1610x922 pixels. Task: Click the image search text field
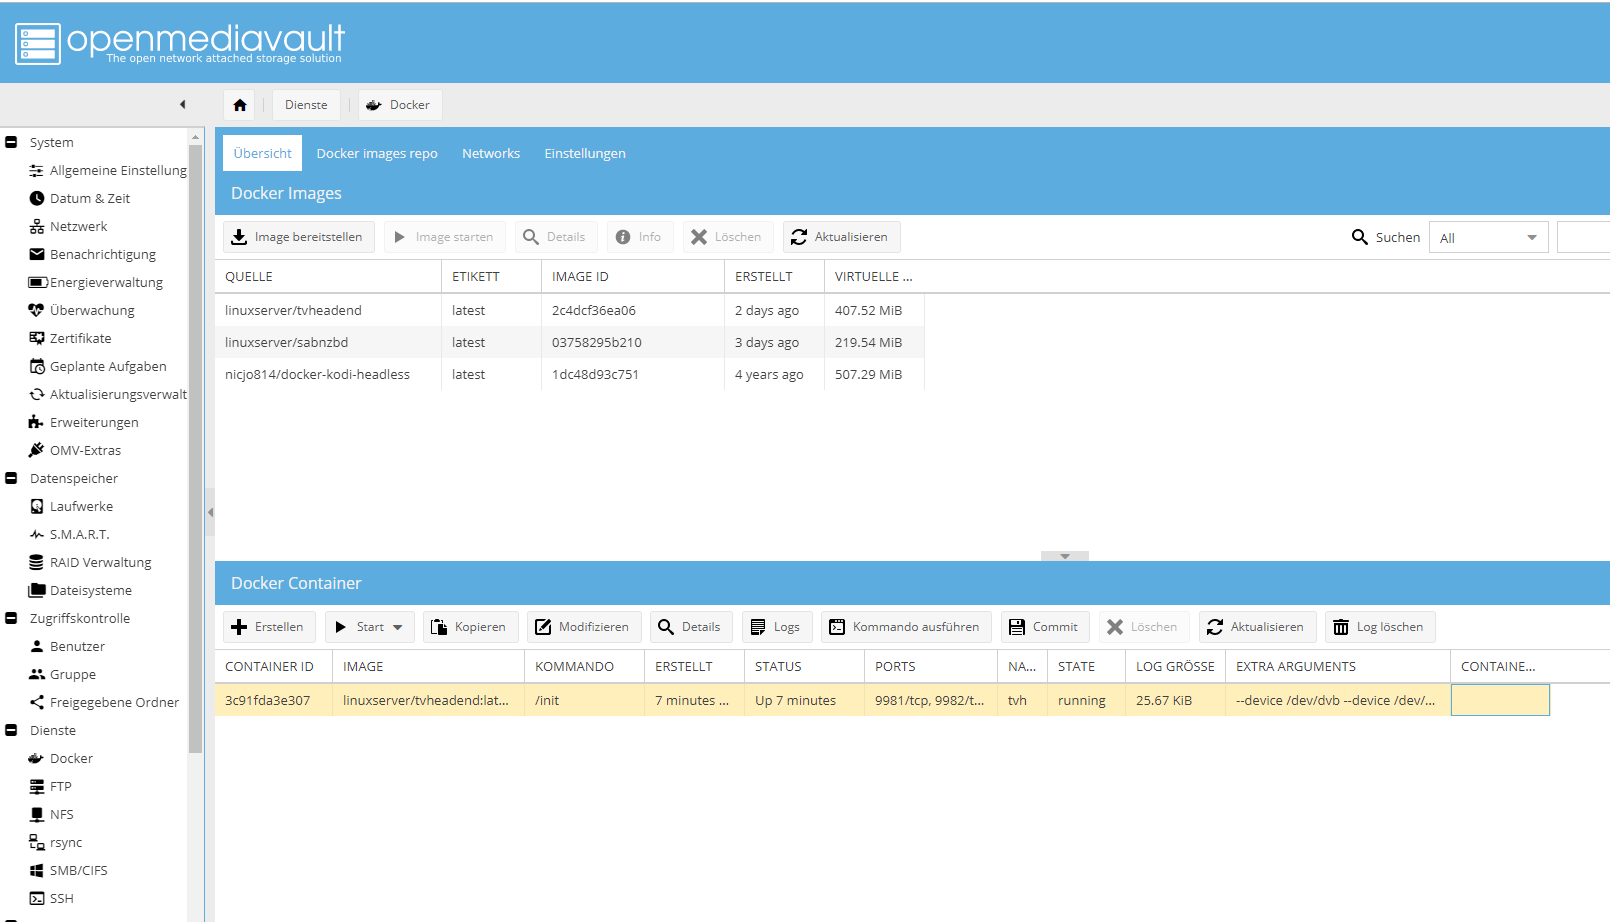[1583, 237]
